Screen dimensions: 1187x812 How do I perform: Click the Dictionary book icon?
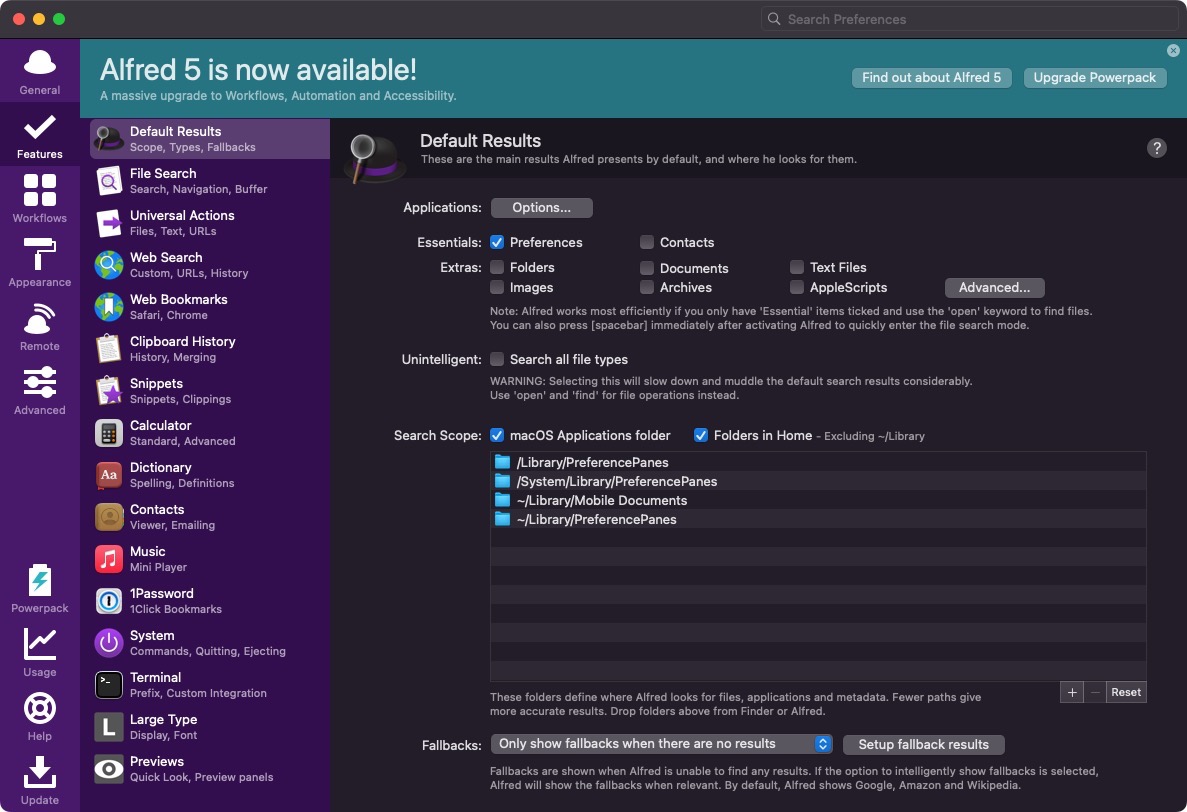point(109,475)
